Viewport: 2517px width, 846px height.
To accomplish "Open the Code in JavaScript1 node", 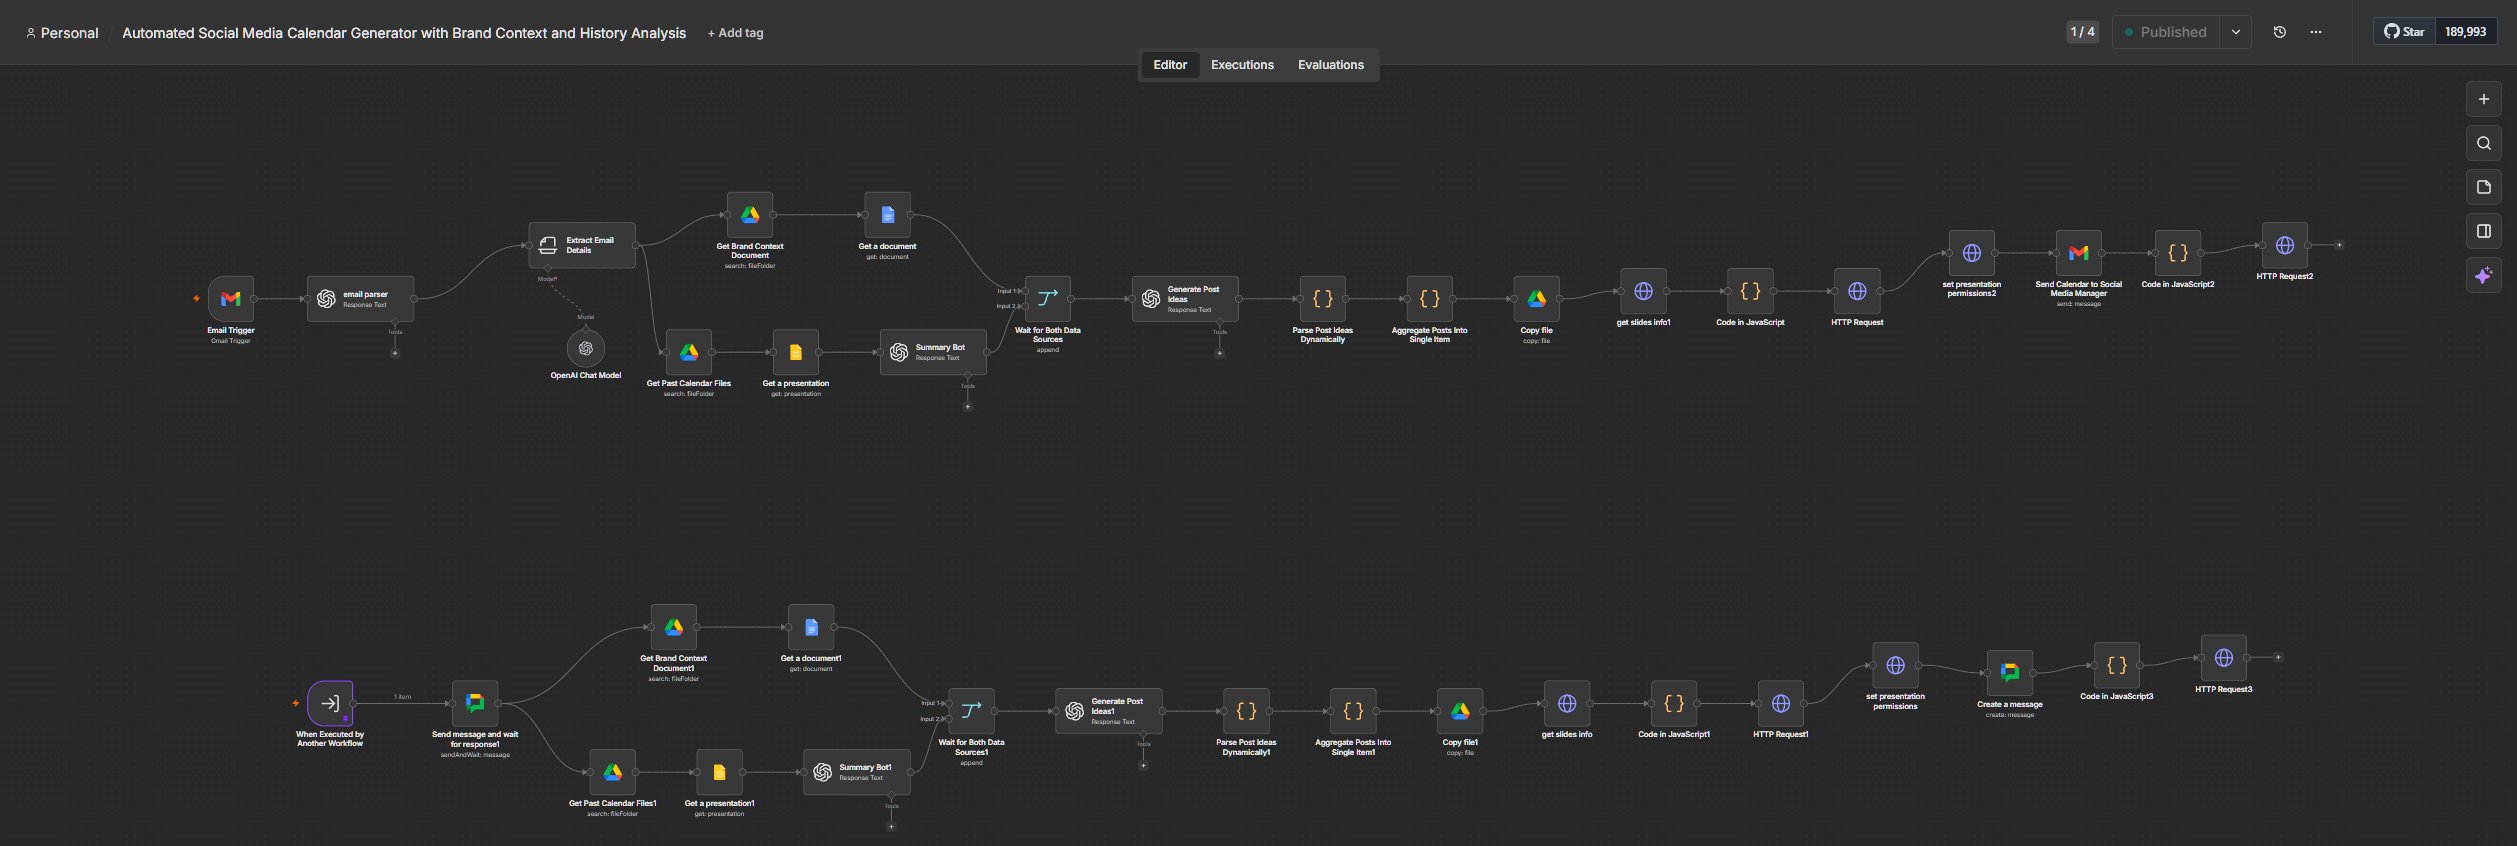I will point(1674,703).
